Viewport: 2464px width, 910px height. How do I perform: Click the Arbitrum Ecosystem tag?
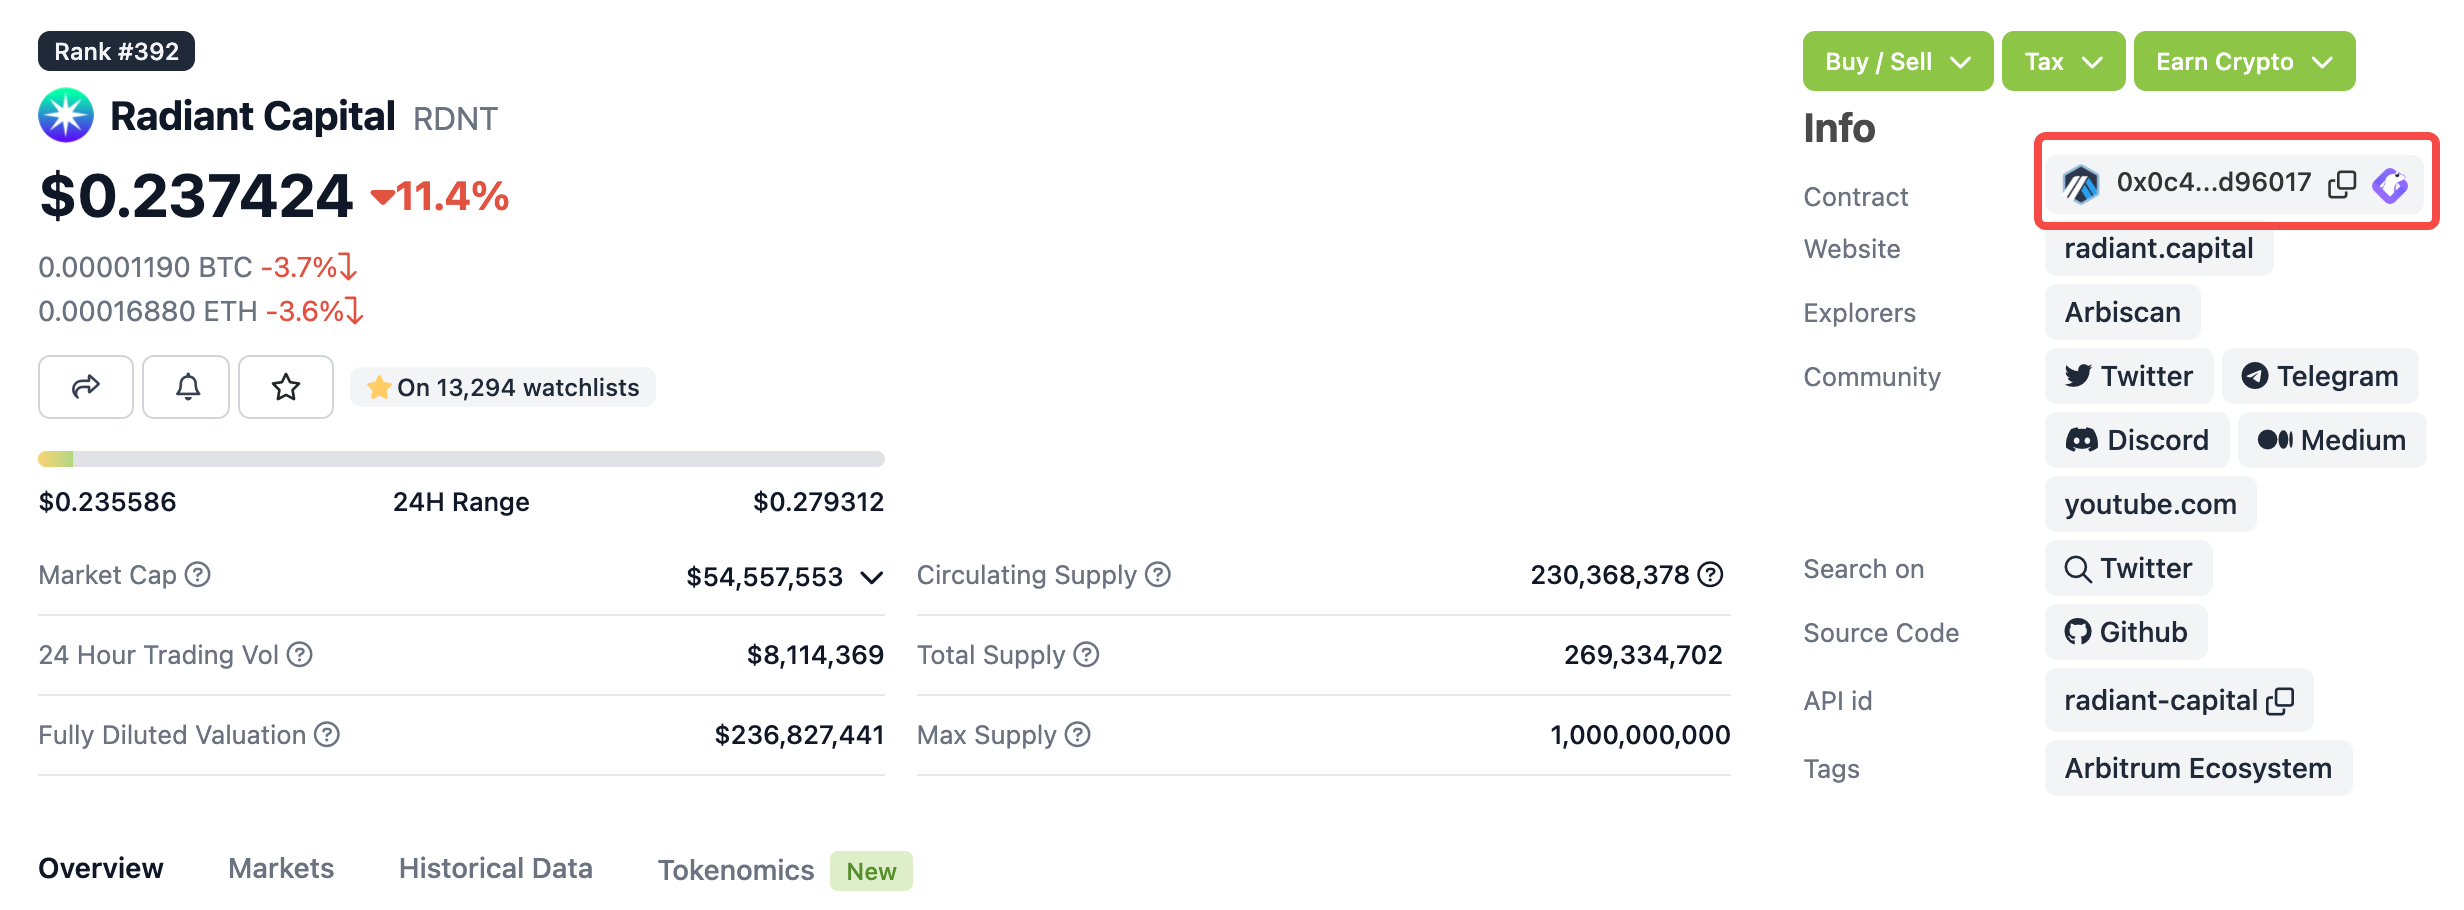(2197, 769)
